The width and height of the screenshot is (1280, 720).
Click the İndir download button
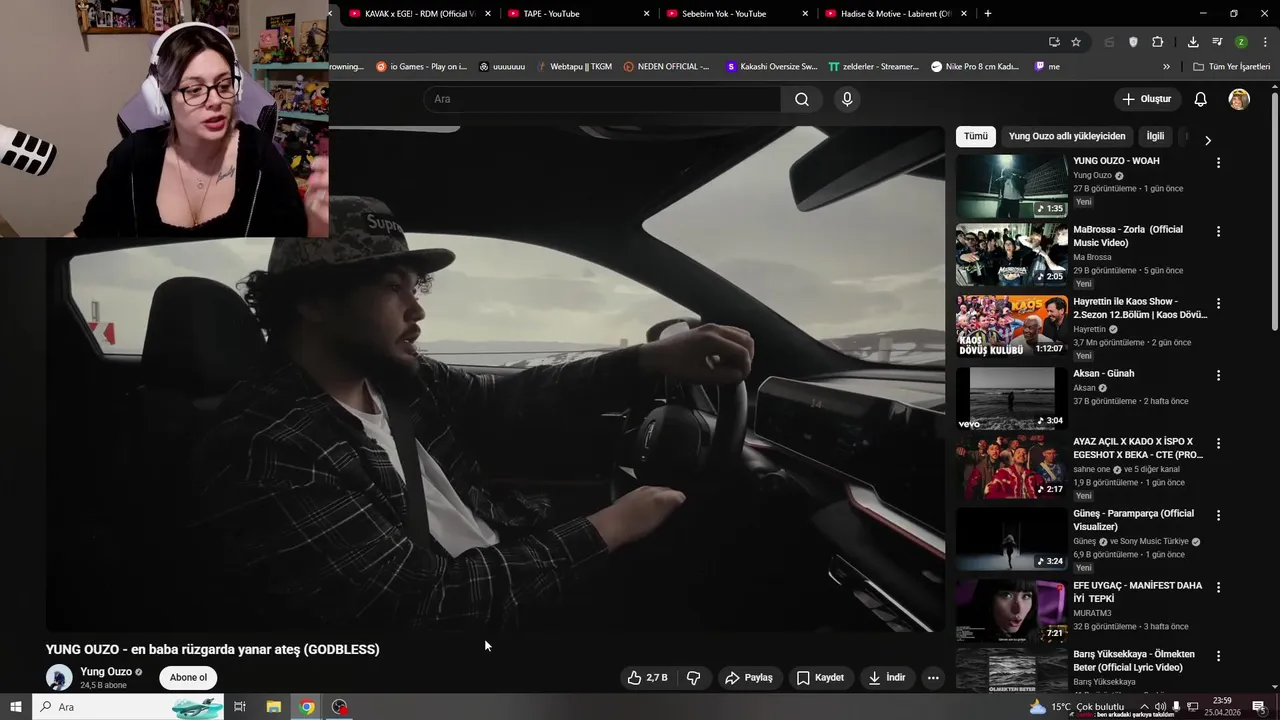coord(886,677)
